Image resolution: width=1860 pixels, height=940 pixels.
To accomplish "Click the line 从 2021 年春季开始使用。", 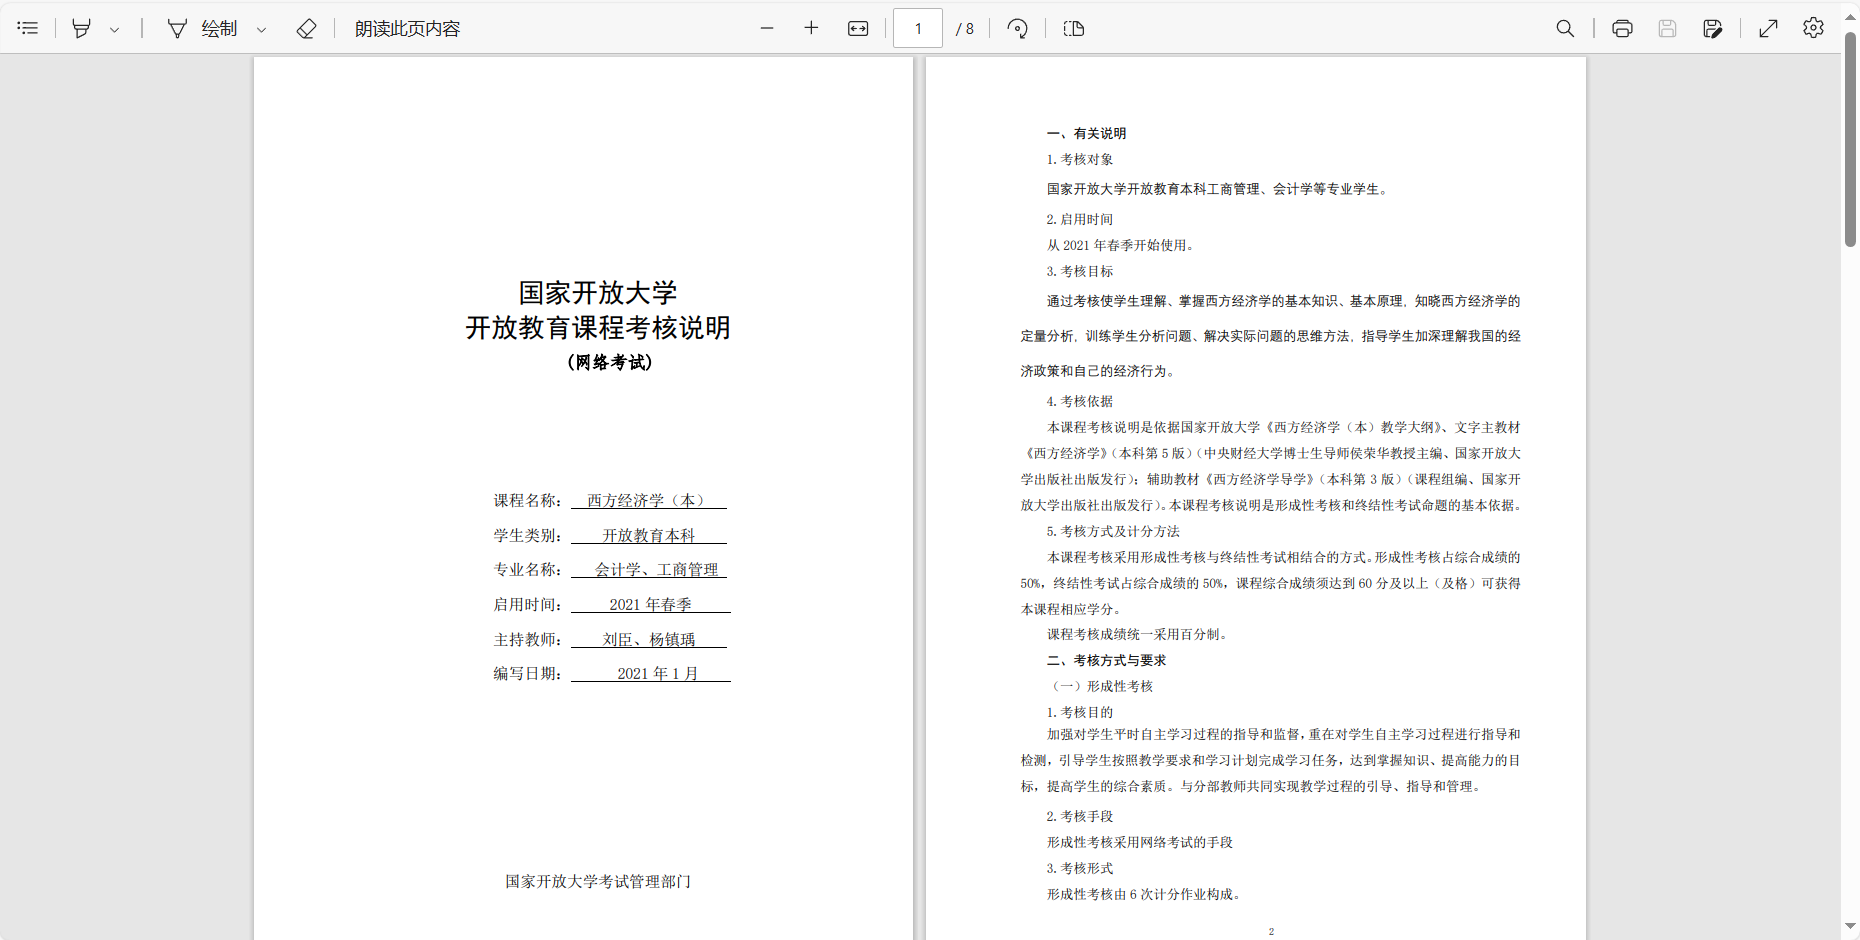I will pos(1120,245).
